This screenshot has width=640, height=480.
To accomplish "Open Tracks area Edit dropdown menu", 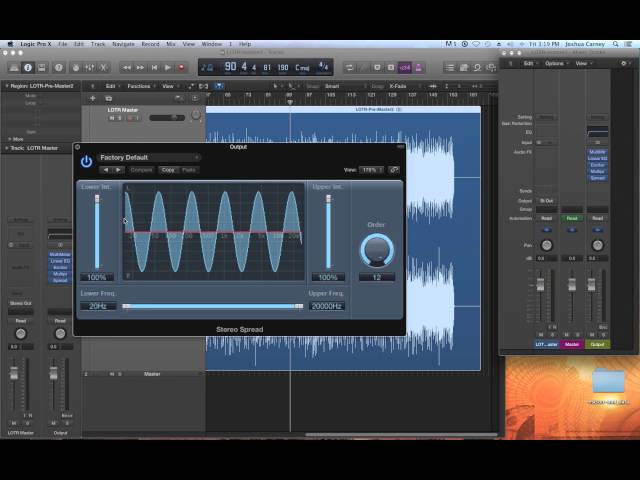I will [113, 86].
